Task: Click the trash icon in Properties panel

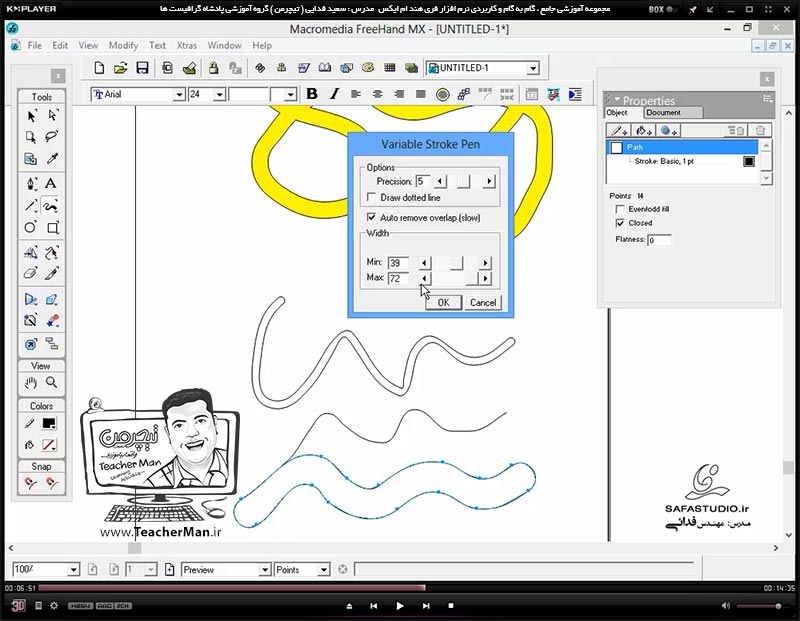Action: pos(760,131)
